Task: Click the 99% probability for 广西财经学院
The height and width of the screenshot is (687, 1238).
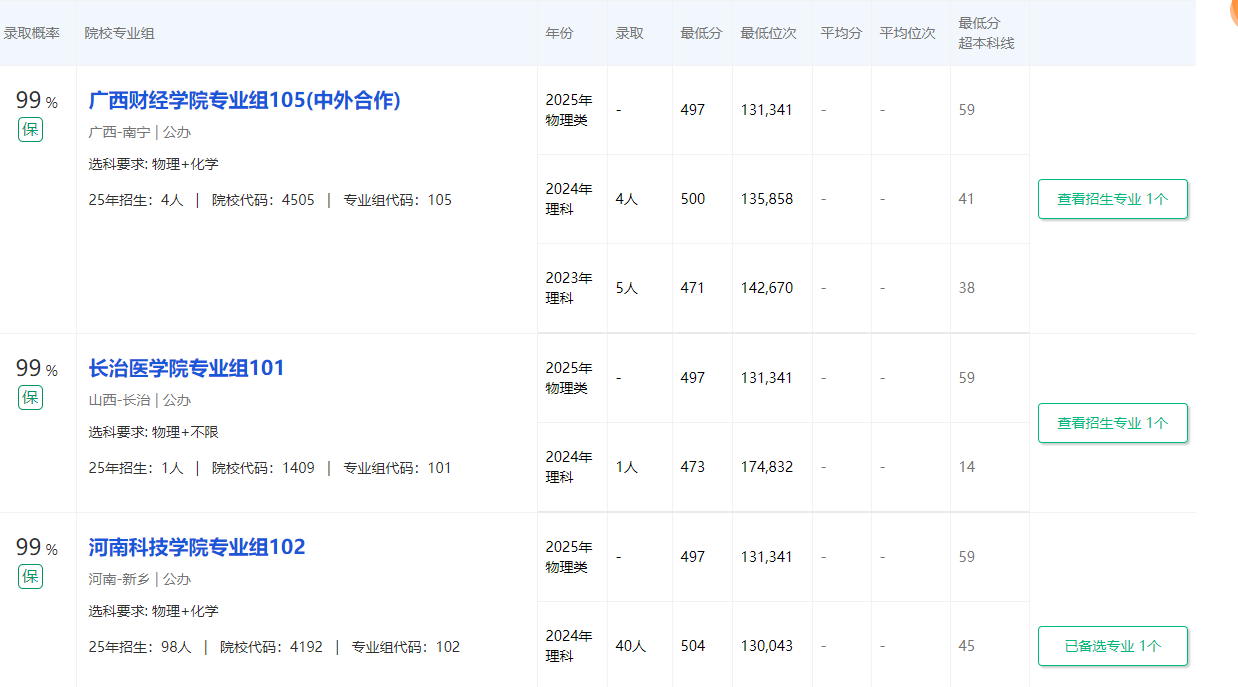Action: (x=37, y=101)
